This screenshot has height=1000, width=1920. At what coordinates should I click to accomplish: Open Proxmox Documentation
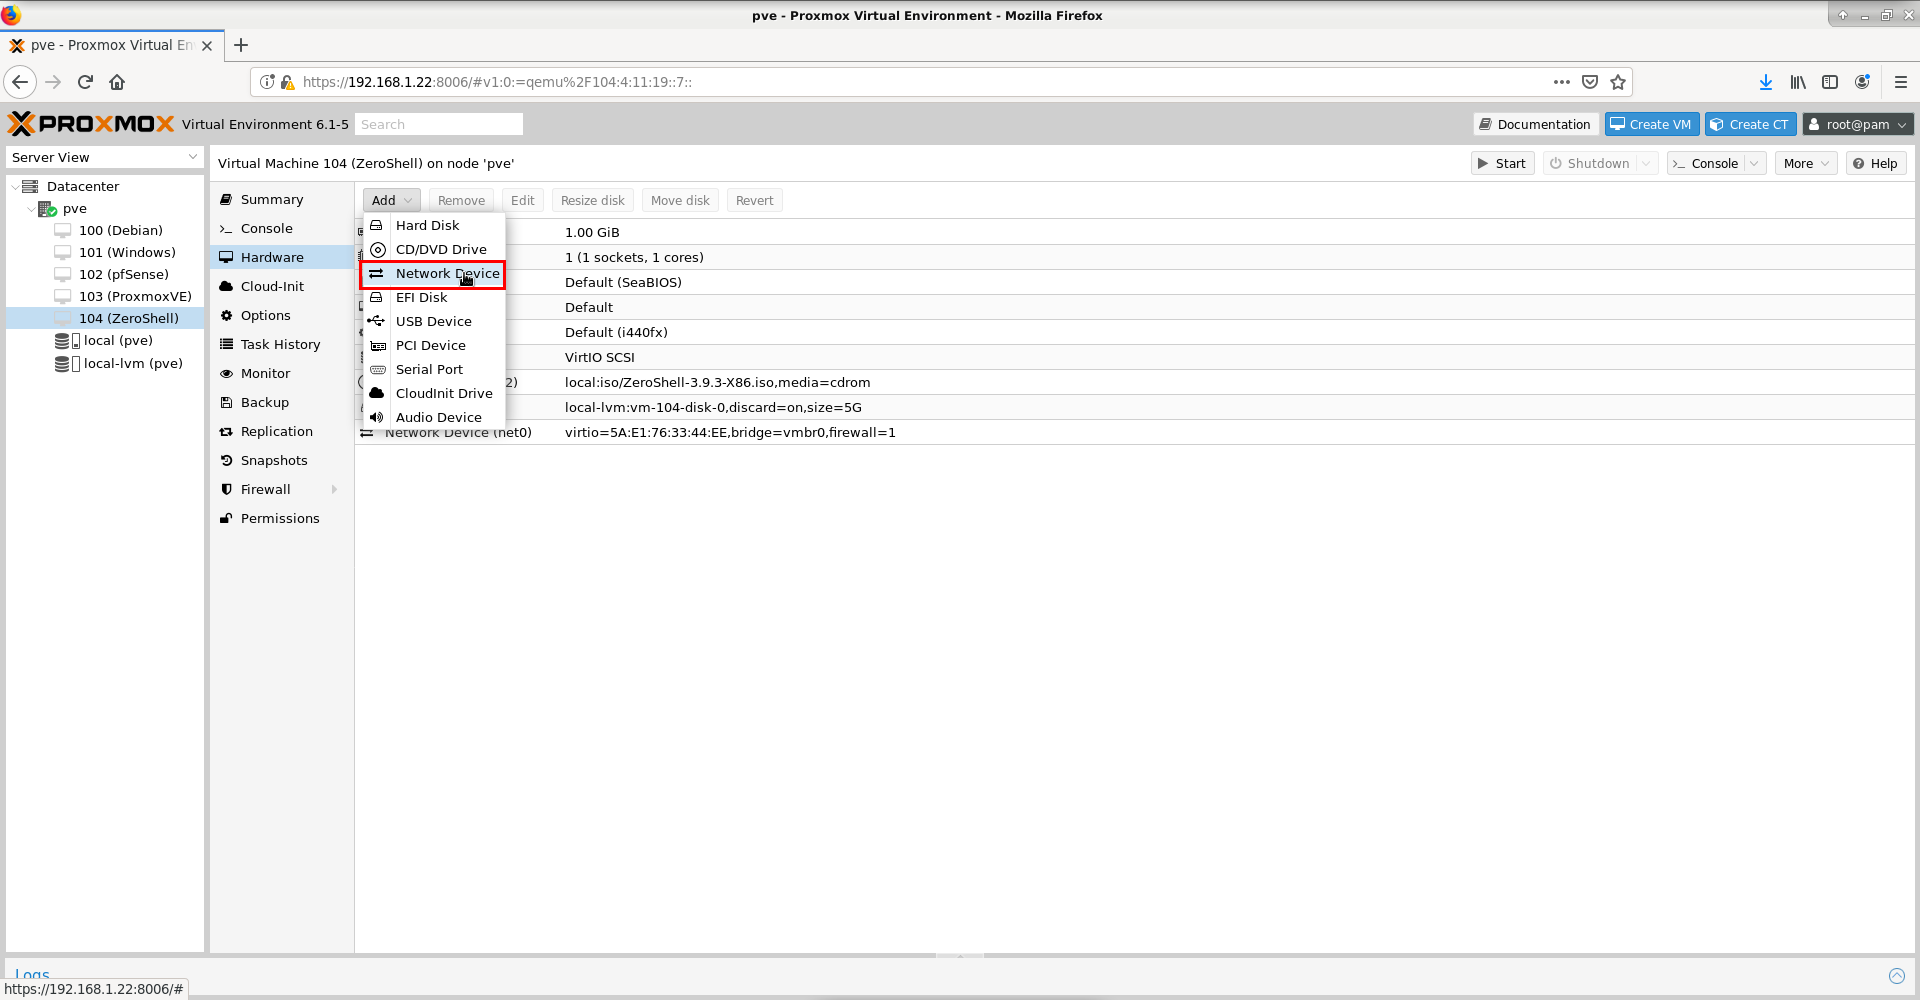1536,124
